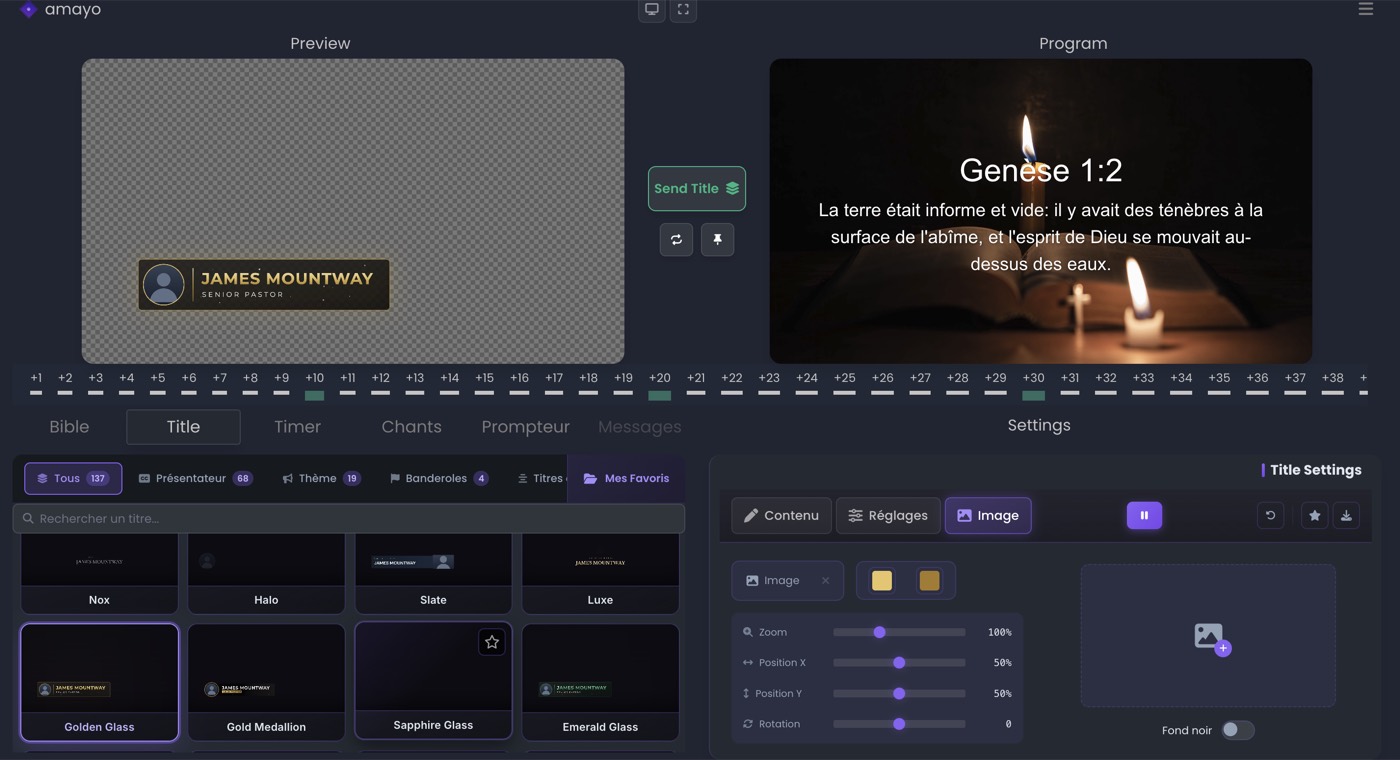The height and width of the screenshot is (760, 1400).
Task: Filter titles by Tous category
Action: coord(73,478)
